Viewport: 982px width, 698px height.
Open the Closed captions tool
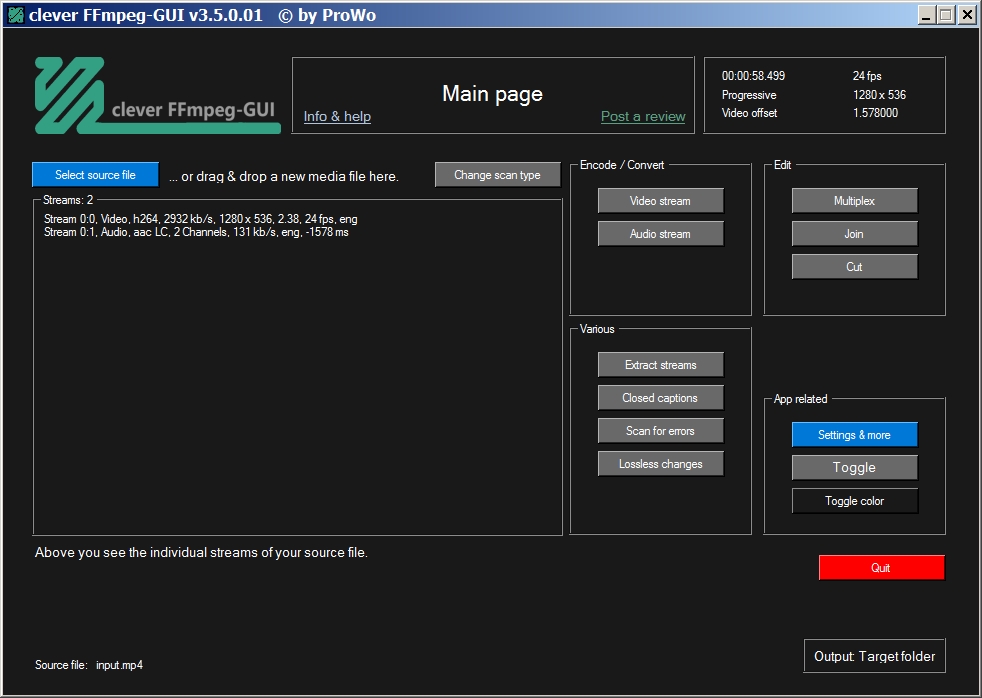[x=660, y=398]
